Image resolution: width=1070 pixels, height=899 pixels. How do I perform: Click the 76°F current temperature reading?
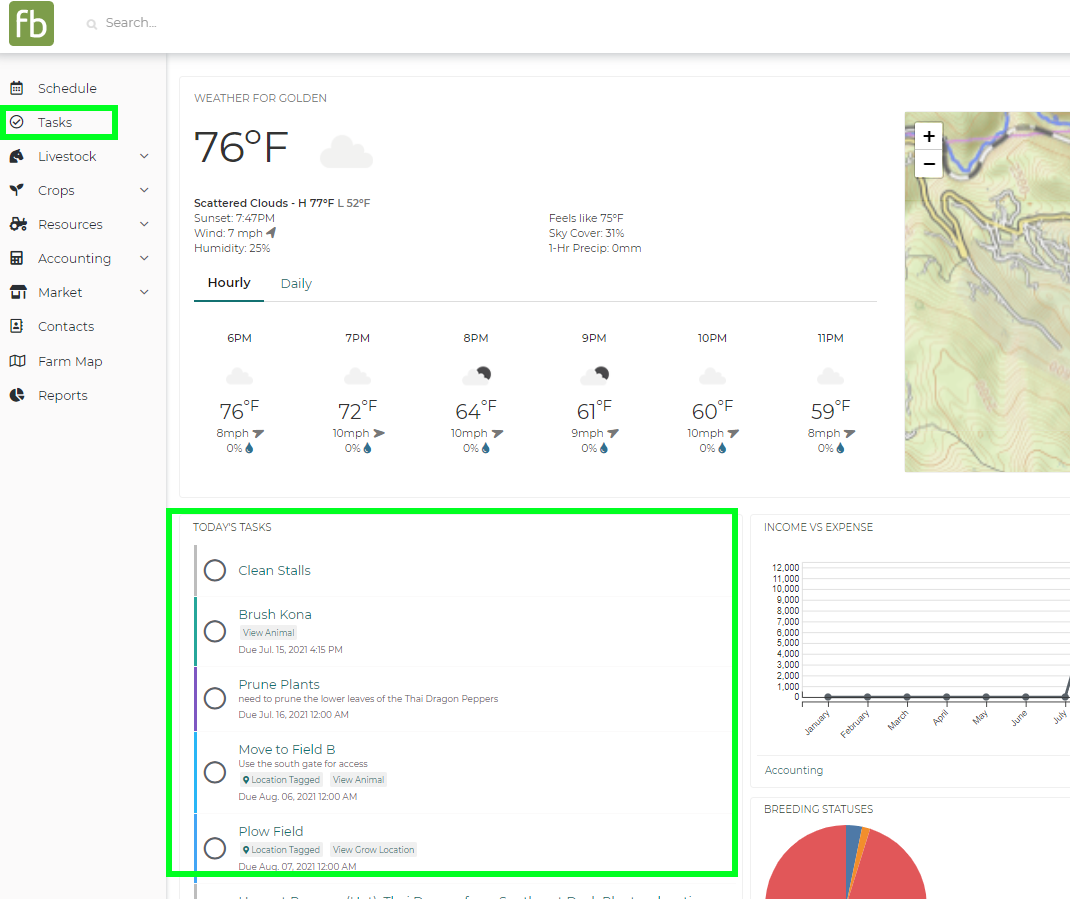tap(241, 147)
